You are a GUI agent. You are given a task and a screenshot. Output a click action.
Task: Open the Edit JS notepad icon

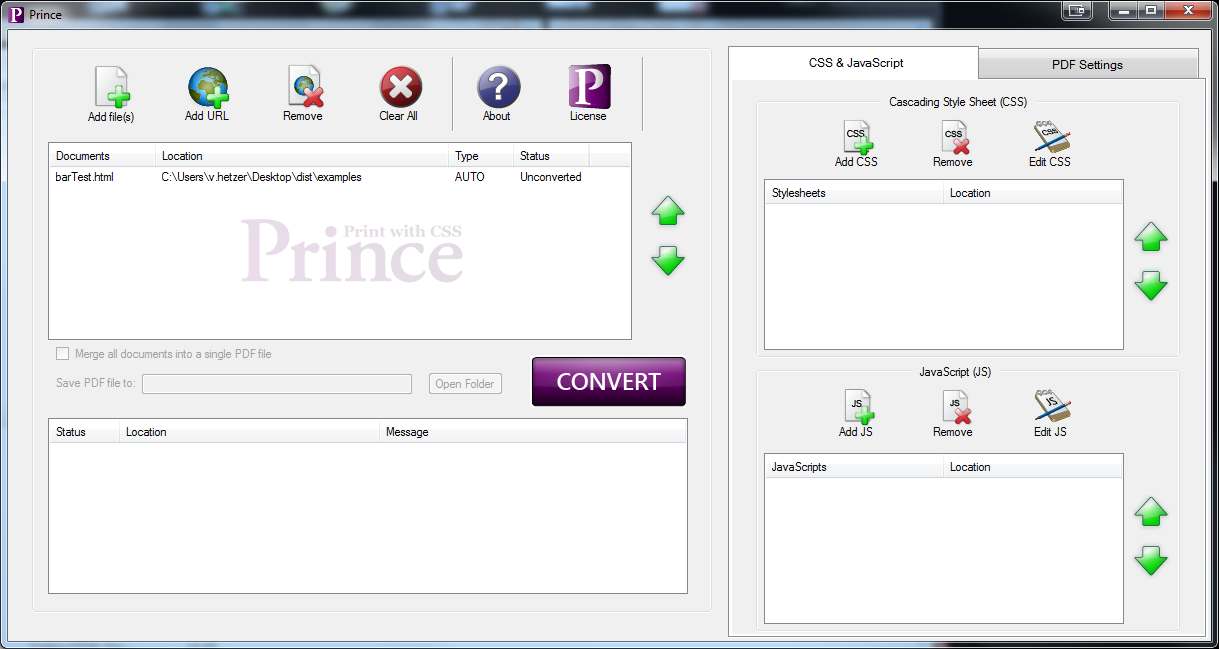point(1050,408)
